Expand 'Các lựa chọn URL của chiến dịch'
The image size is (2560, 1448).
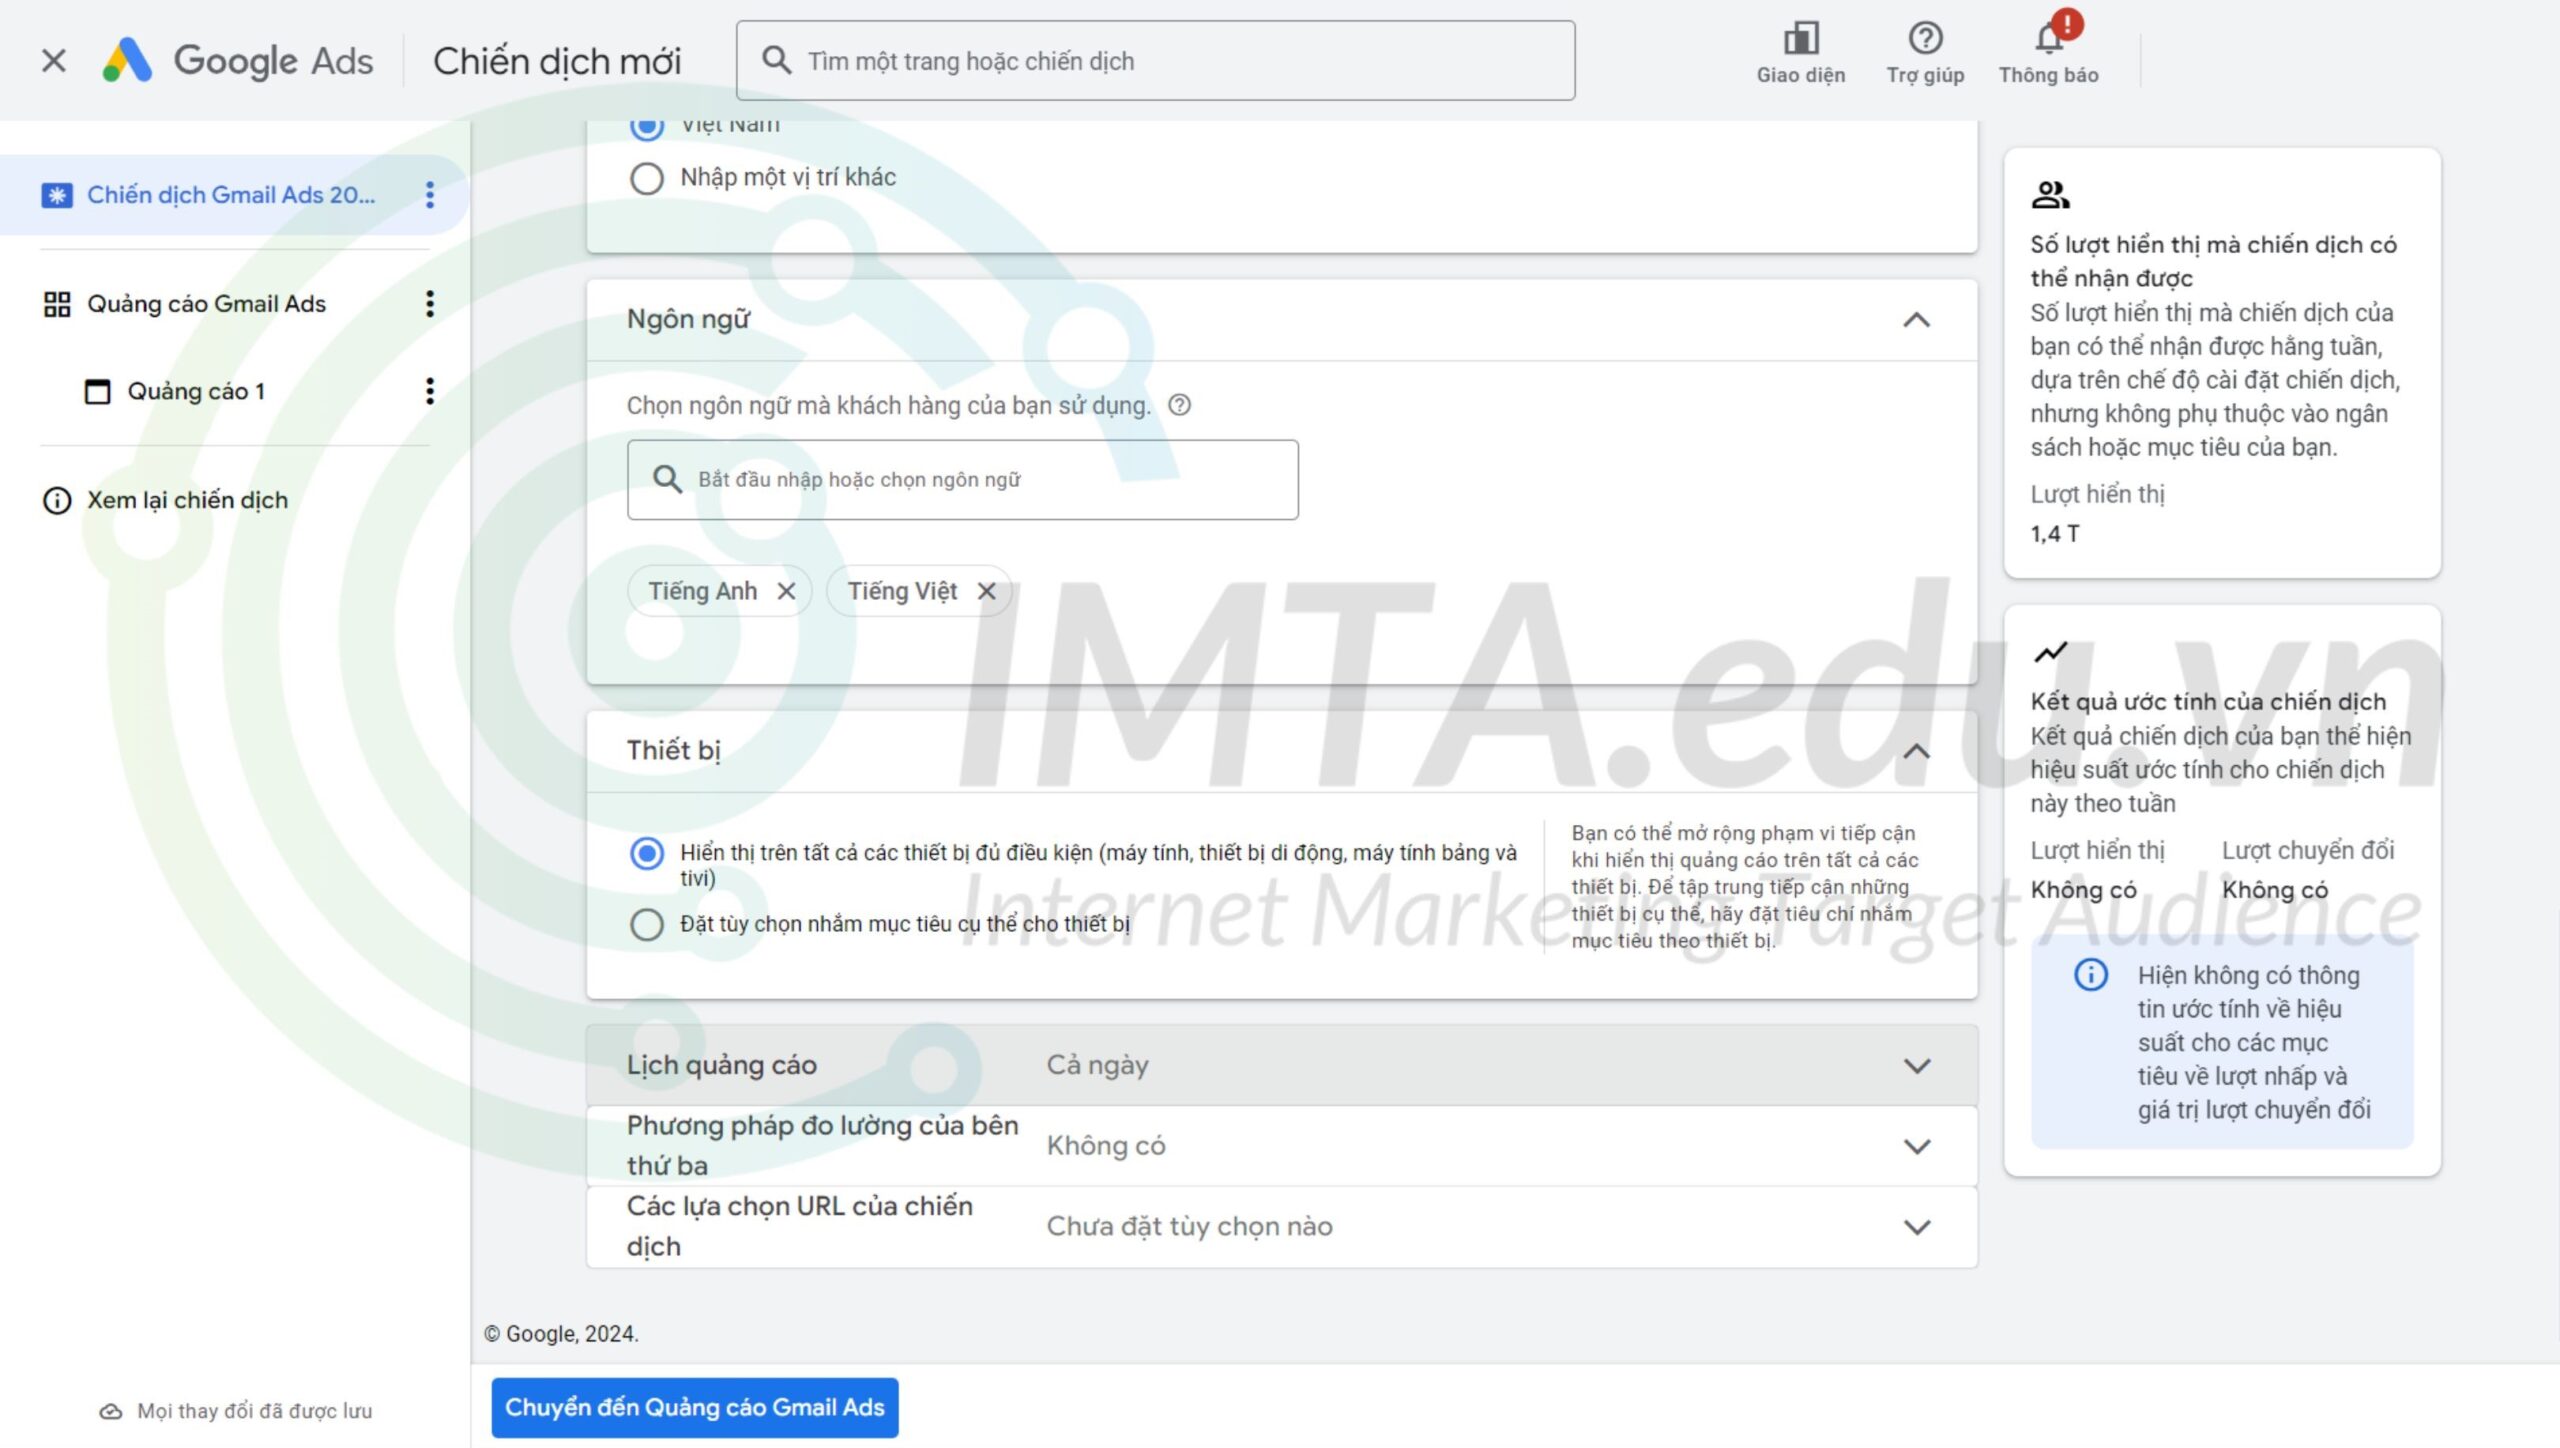pyautogui.click(x=1282, y=1227)
